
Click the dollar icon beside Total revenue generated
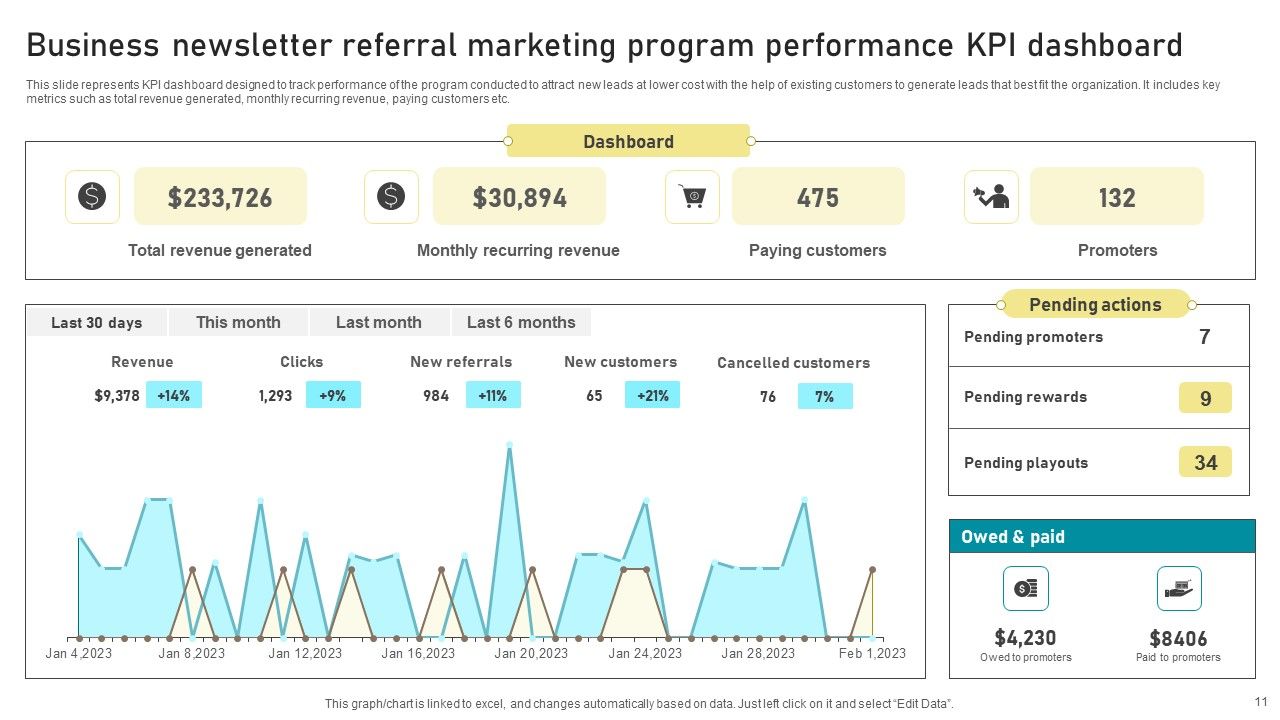click(92, 196)
